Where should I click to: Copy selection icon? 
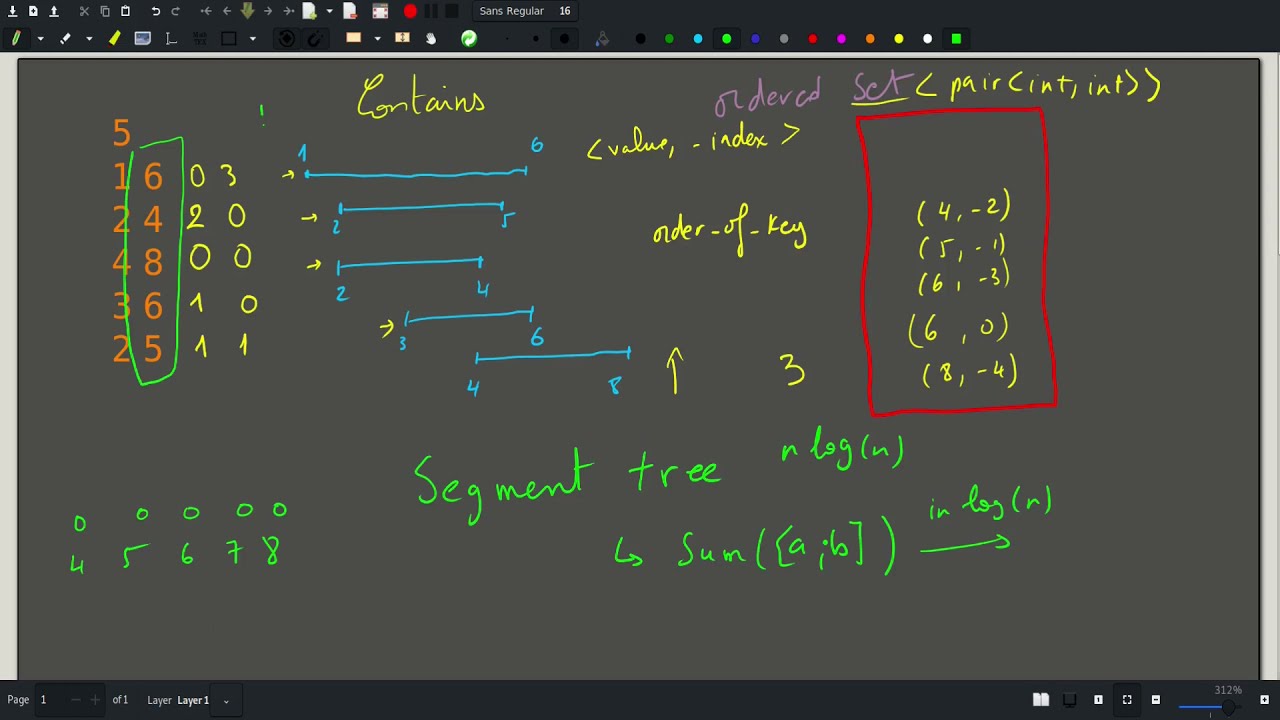click(105, 11)
